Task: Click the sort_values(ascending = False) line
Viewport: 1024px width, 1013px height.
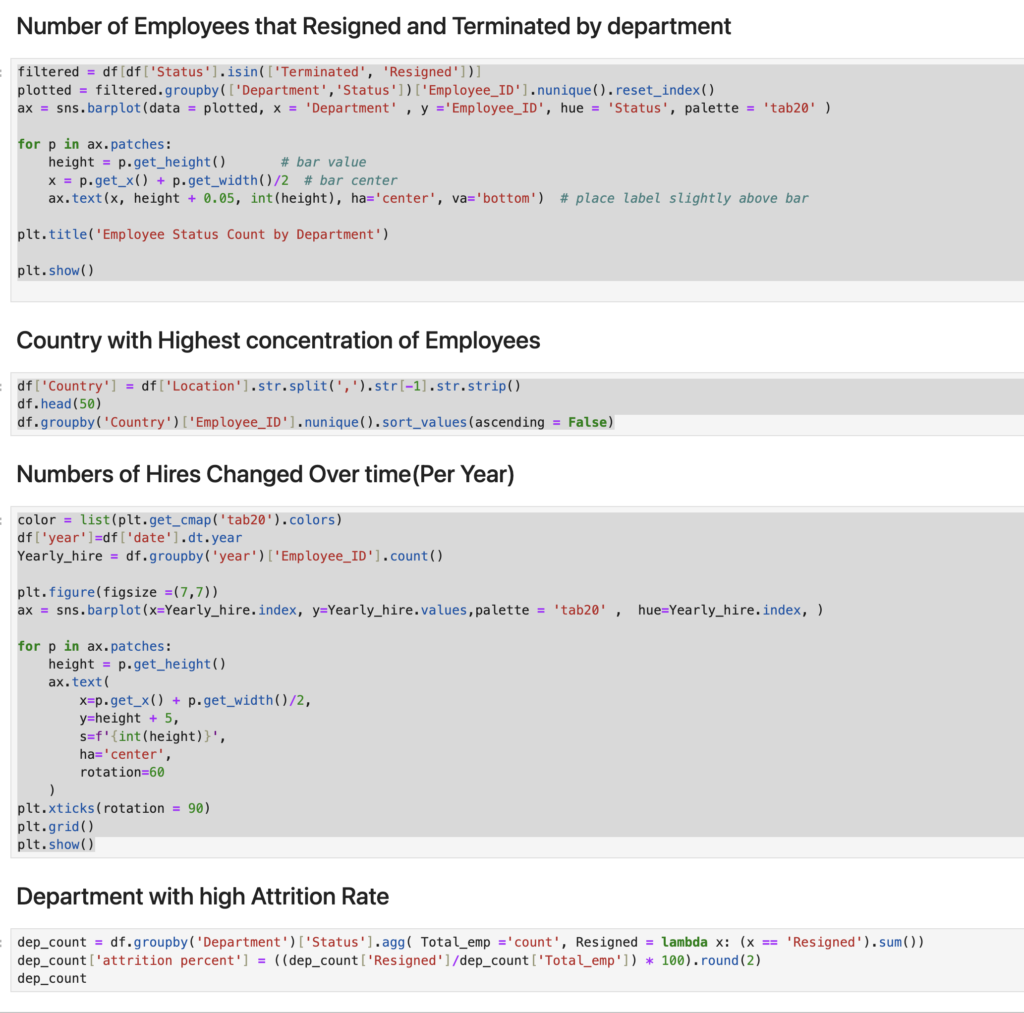Action: 315,422
